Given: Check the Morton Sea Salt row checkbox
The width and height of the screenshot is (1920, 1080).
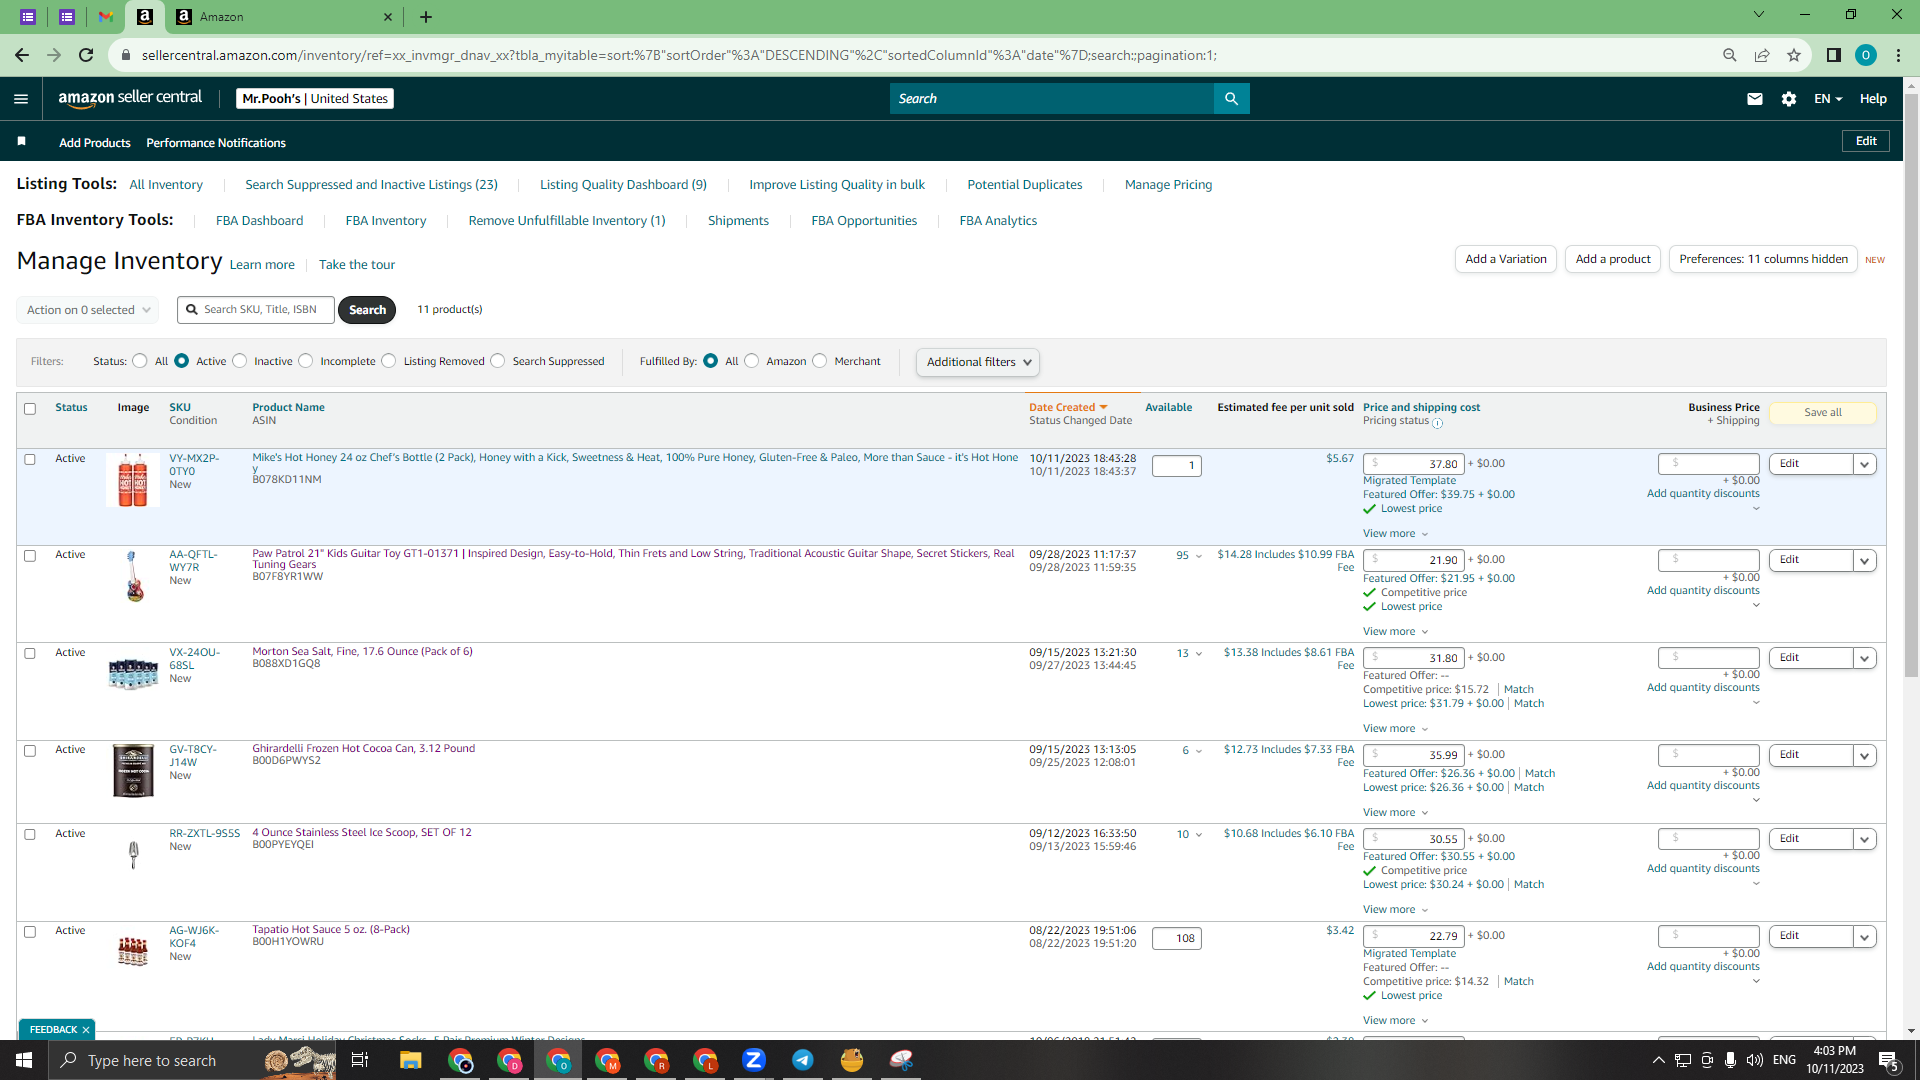Looking at the screenshot, I should pyautogui.click(x=30, y=654).
